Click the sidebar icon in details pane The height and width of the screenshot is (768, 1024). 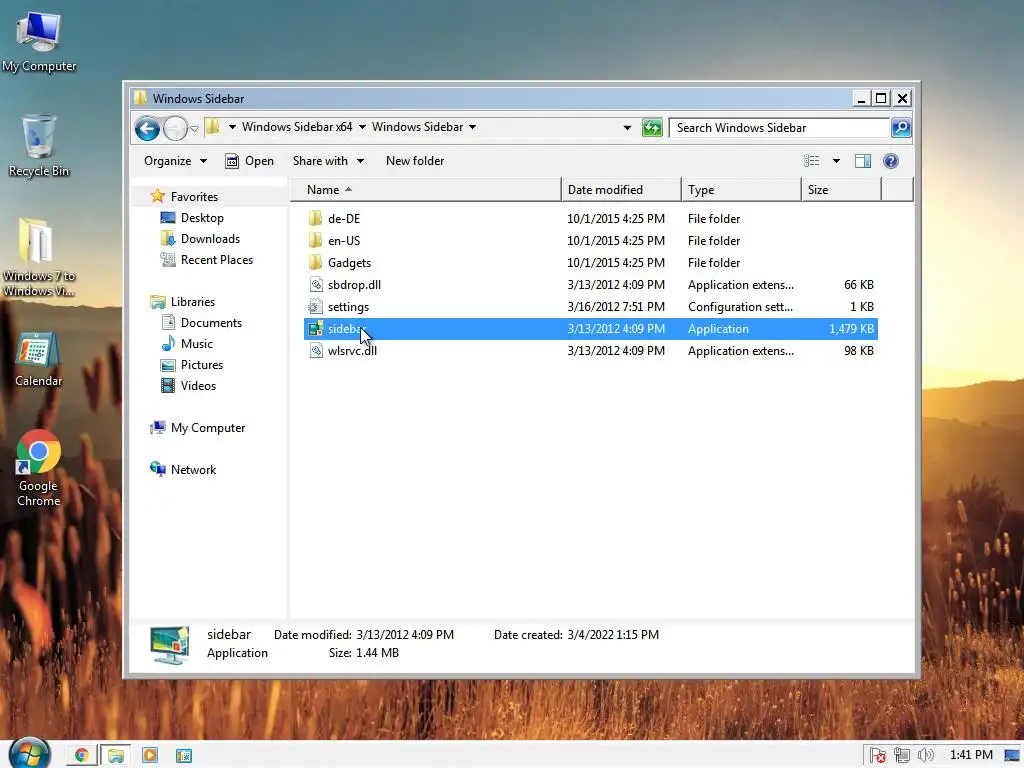[169, 645]
